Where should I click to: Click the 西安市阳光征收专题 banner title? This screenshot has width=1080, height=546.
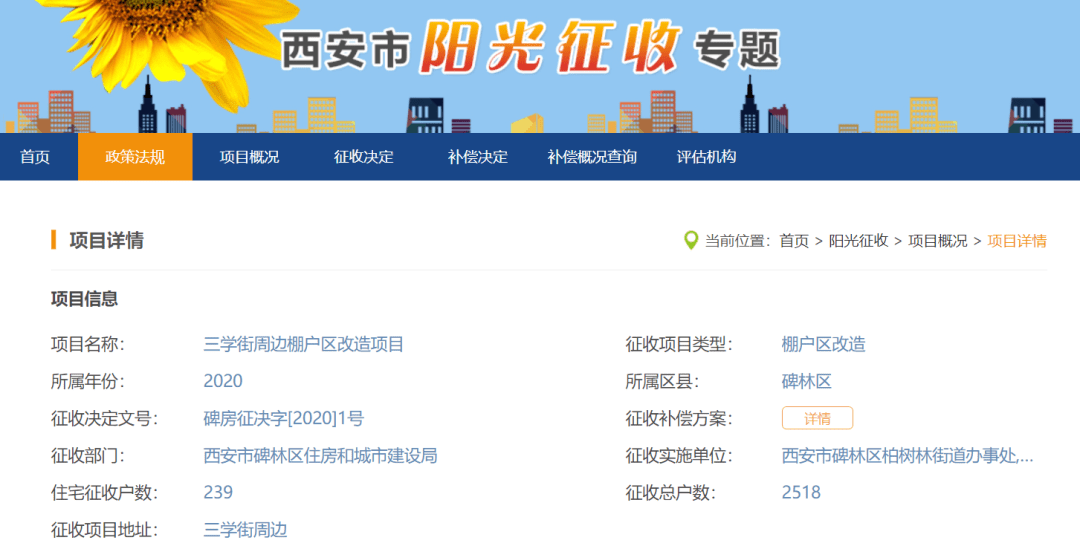click(x=530, y=48)
